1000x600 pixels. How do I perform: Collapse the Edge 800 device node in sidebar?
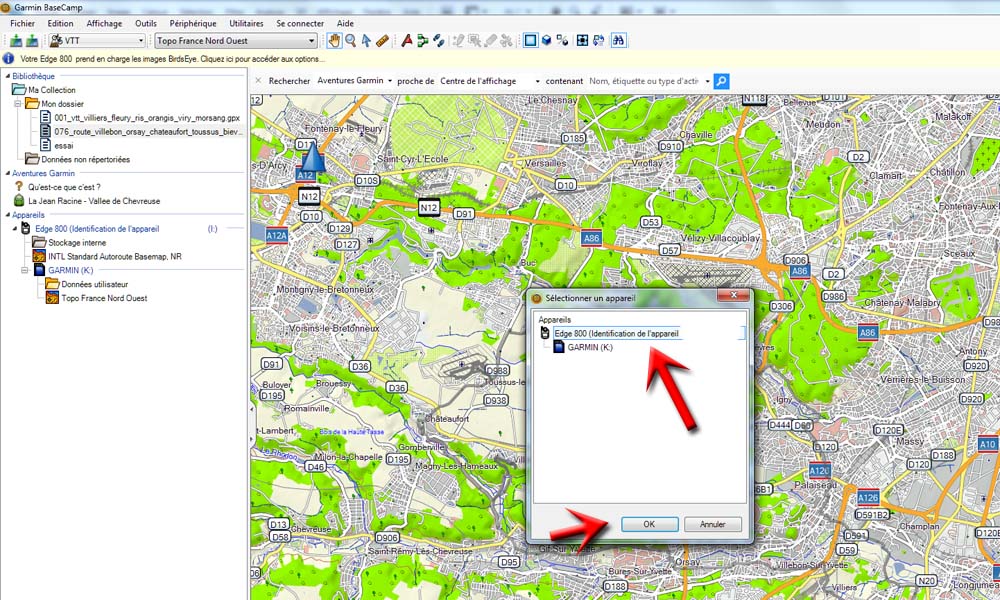coord(15,228)
